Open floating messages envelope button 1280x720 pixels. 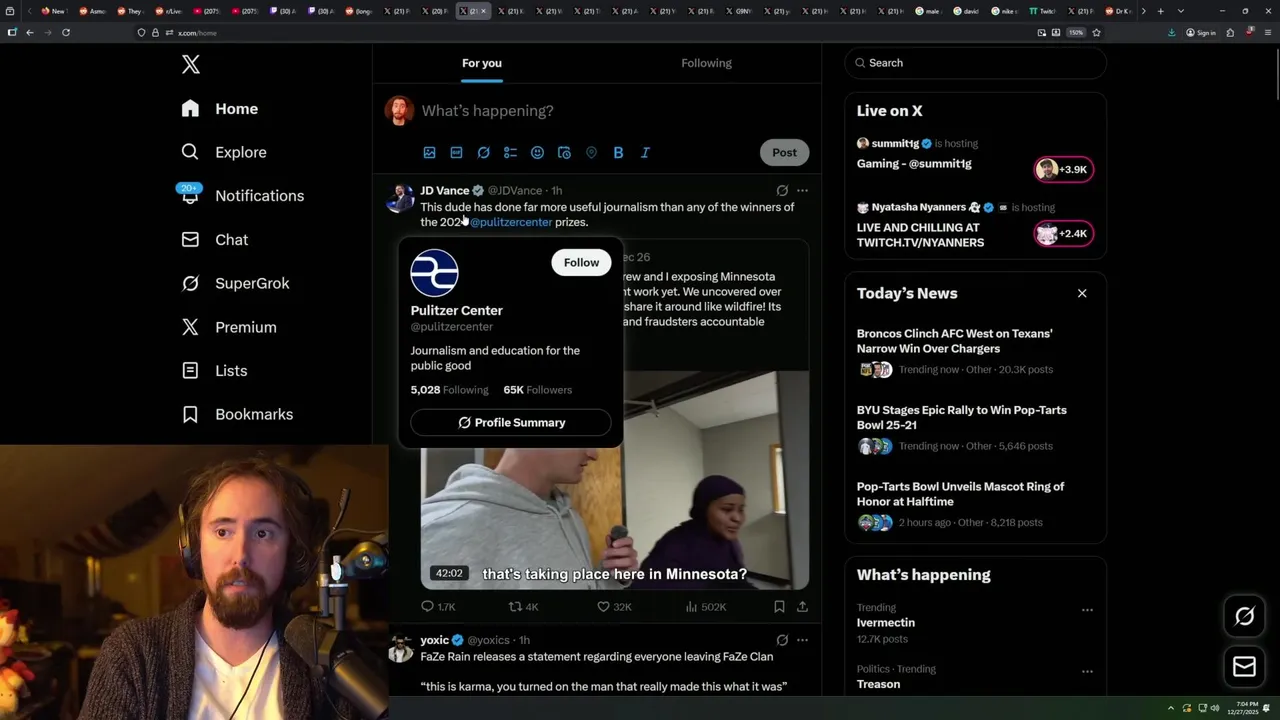(1244, 667)
